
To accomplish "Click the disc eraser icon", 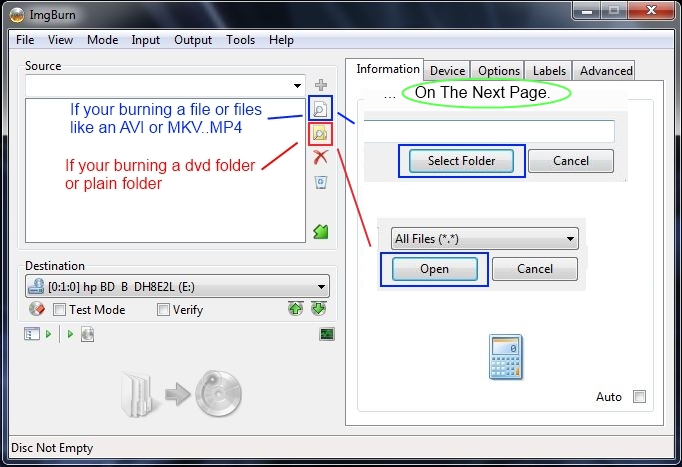I will click(37, 309).
